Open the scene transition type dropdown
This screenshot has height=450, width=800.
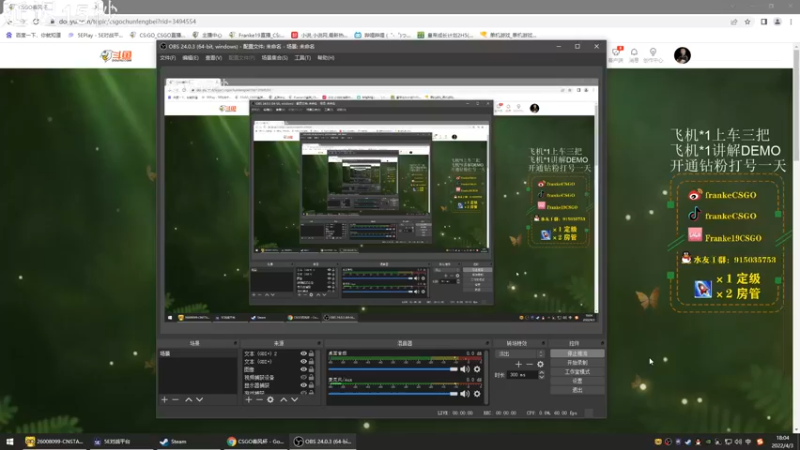click(520, 354)
